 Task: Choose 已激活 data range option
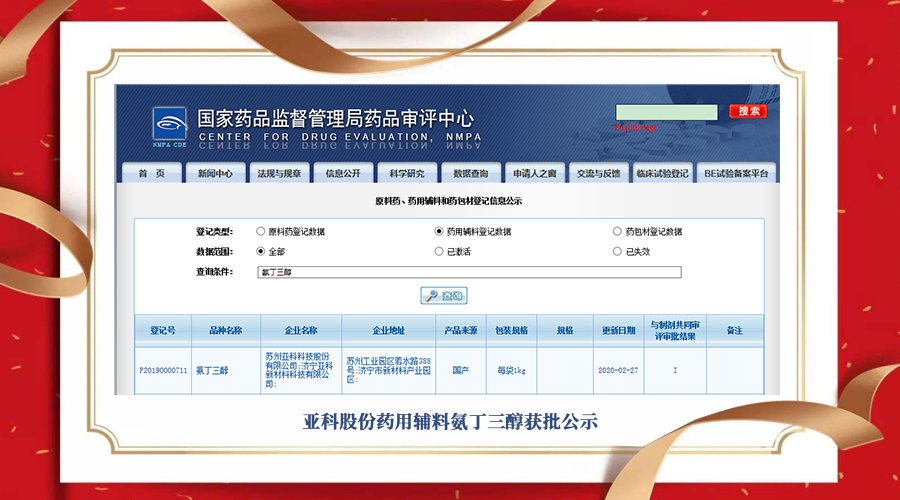(x=439, y=252)
